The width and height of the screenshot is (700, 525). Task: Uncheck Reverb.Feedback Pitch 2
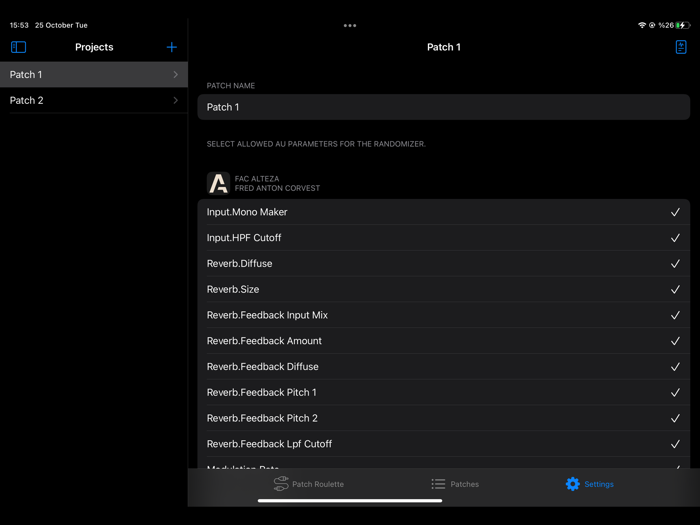point(675,418)
